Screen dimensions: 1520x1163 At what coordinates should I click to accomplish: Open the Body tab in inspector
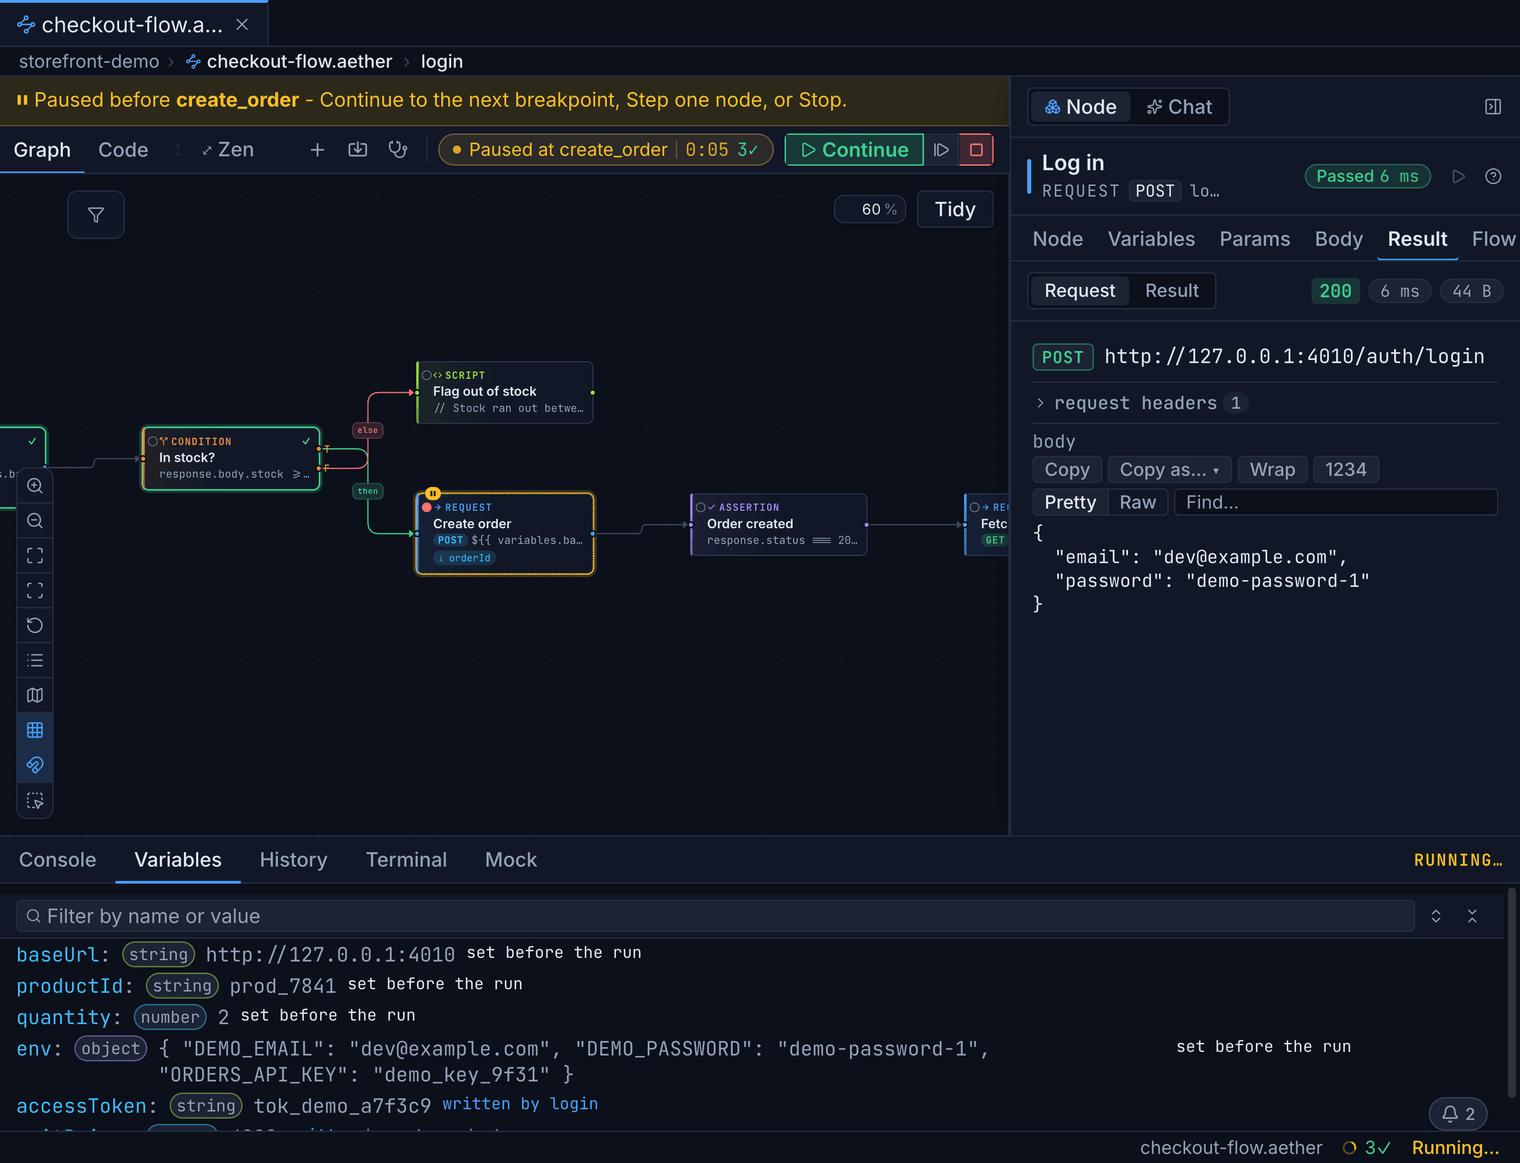(x=1338, y=239)
